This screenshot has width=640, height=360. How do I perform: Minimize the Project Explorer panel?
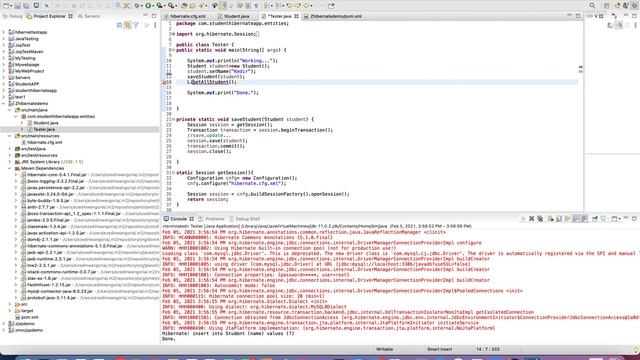coord(145,16)
